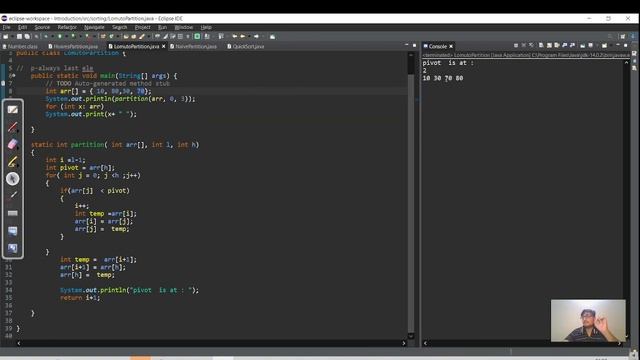Click the Console vertical scrollbar up arrow
This screenshot has height=360, width=640.
(627, 62)
